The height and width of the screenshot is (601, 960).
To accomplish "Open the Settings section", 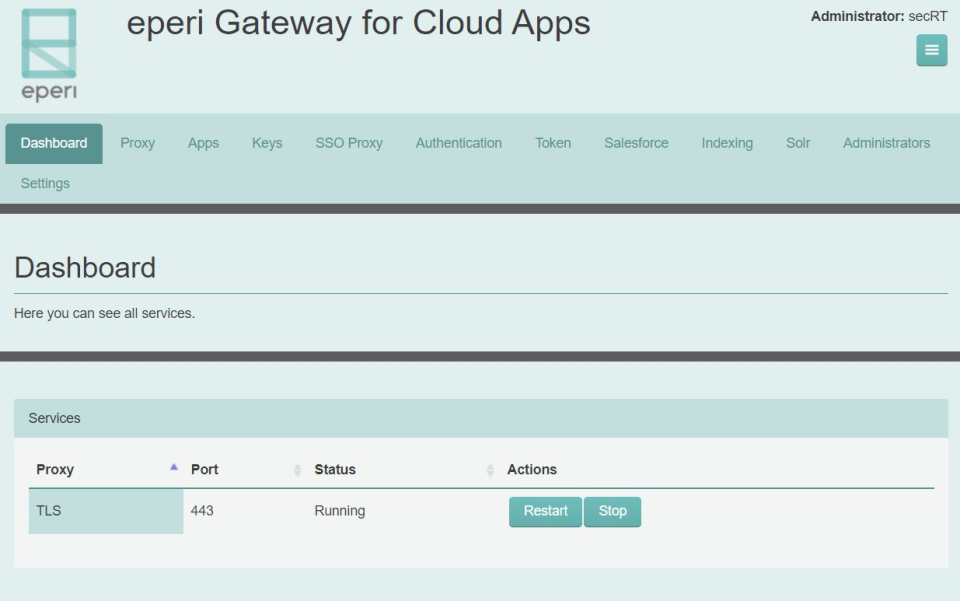I will (44, 183).
